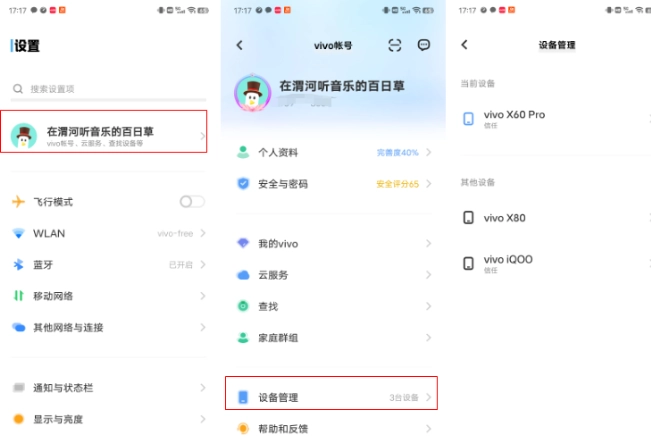Tap the profile avatar on vivo帐号 page
Screen dimensions: 651x442
click(251, 92)
